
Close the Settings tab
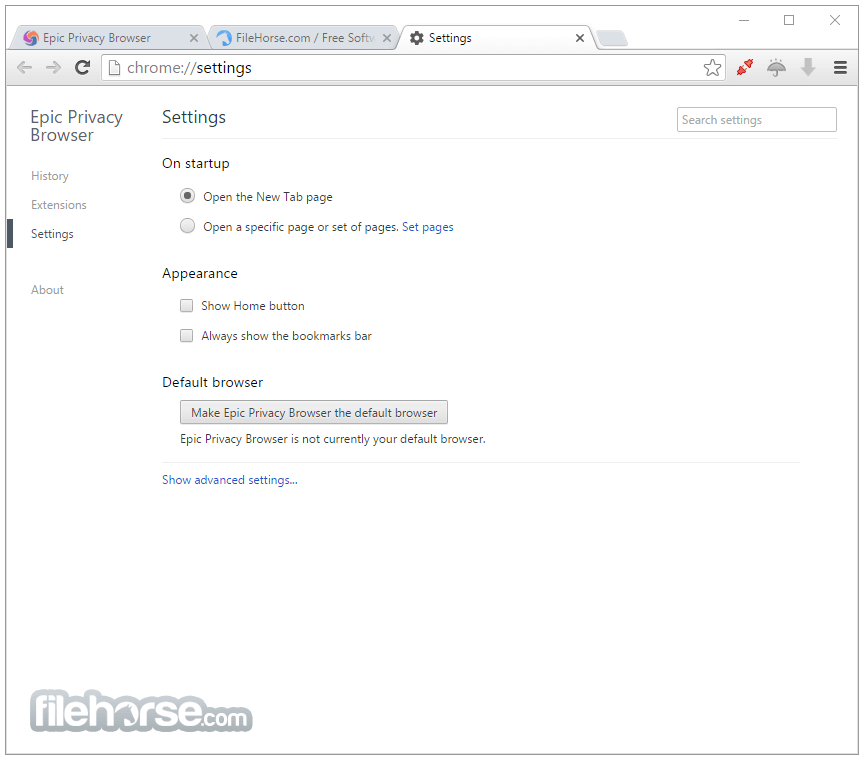pyautogui.click(x=580, y=38)
